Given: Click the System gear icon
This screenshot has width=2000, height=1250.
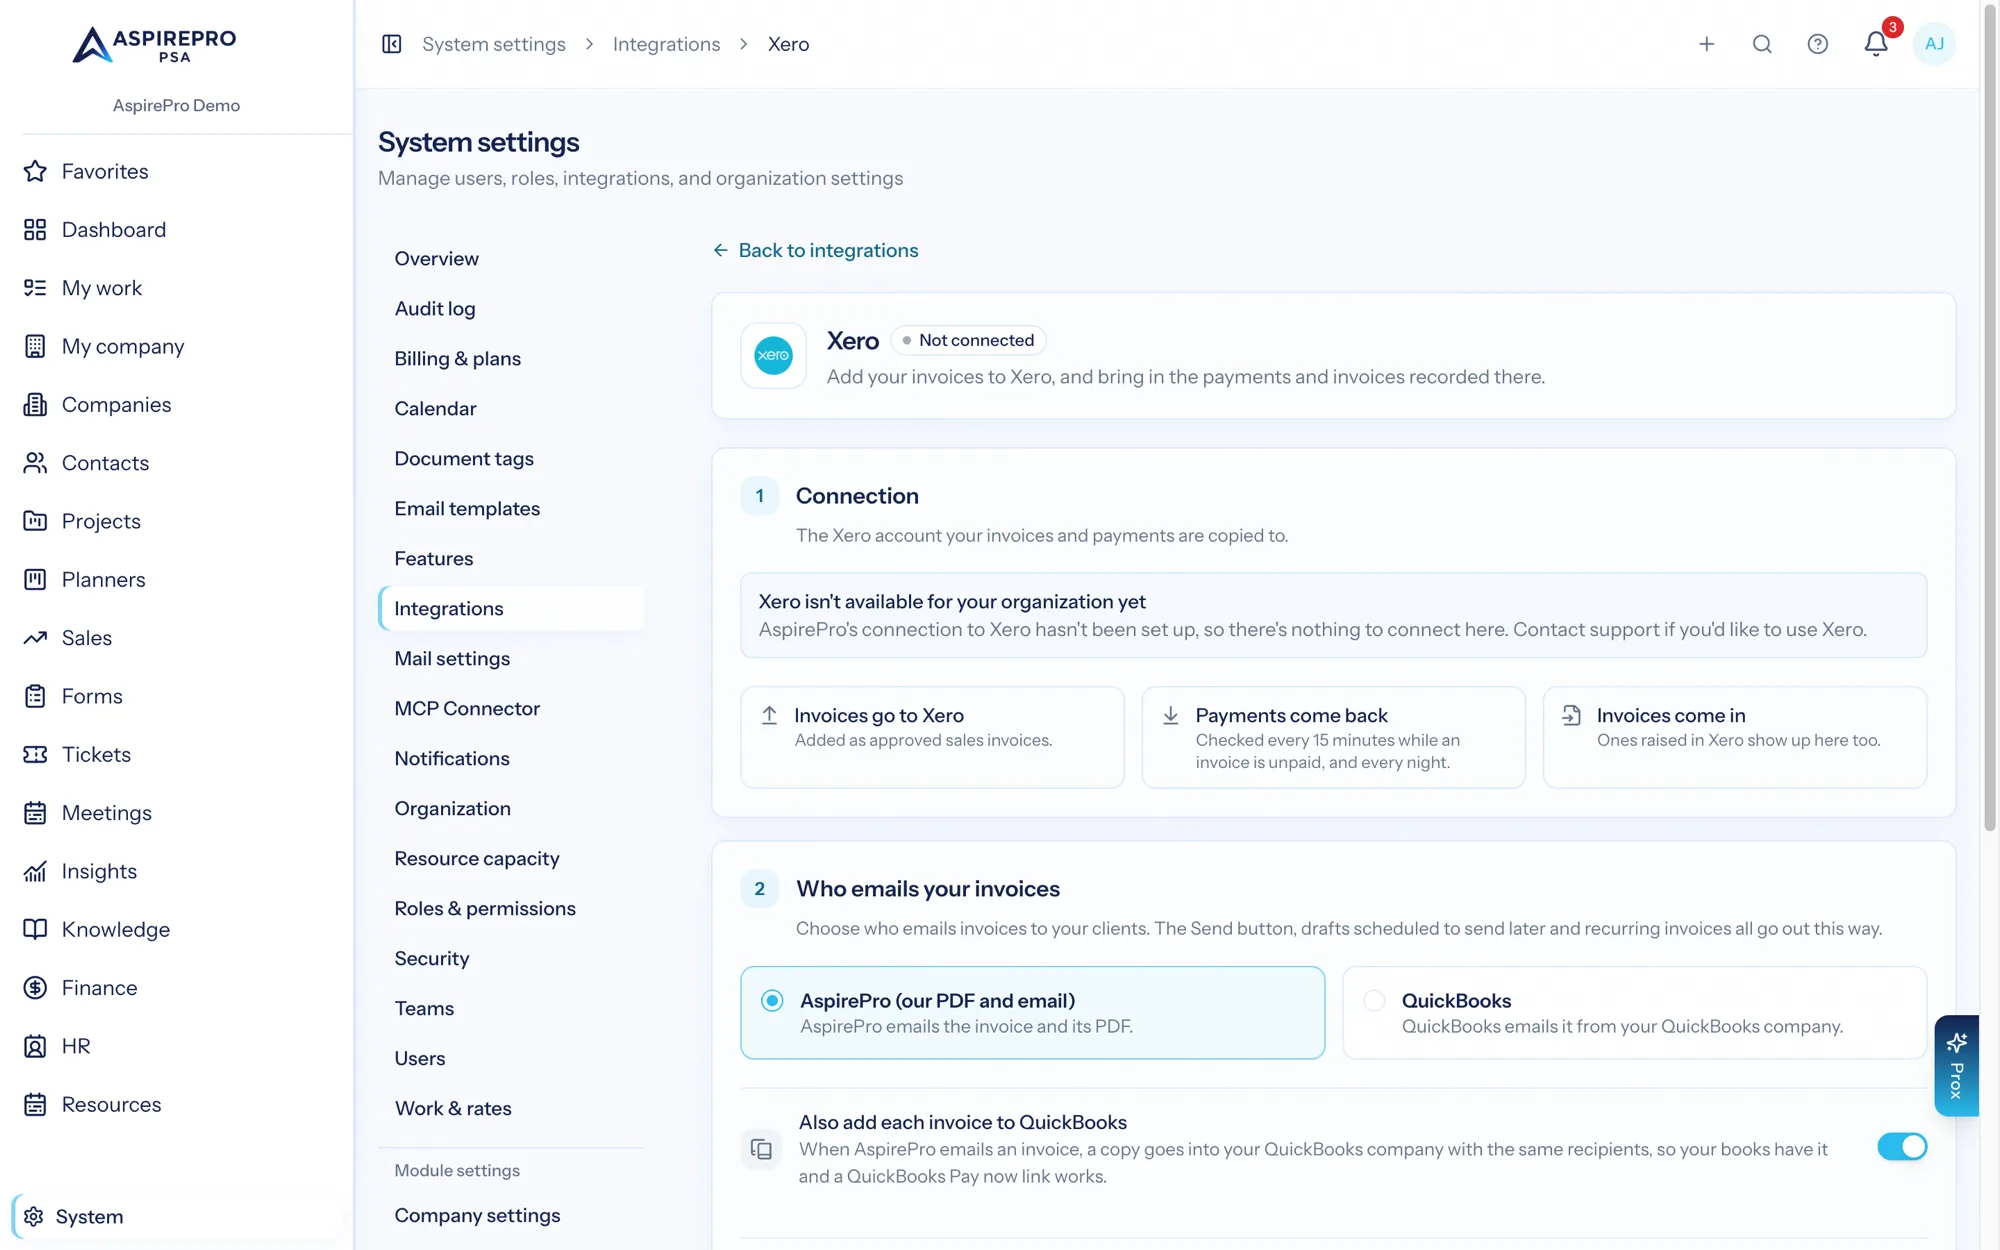Looking at the screenshot, I should tap(34, 1217).
